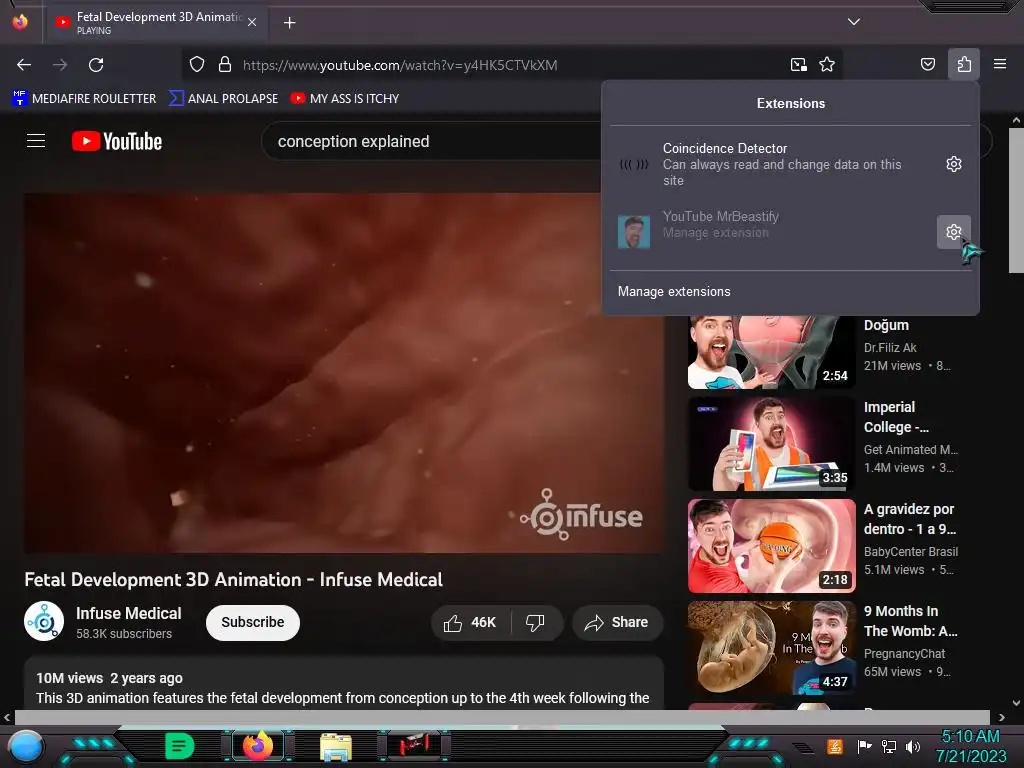
Task: Click the scroll right arrow on horizontal scrollbar
Action: pos(1001,717)
